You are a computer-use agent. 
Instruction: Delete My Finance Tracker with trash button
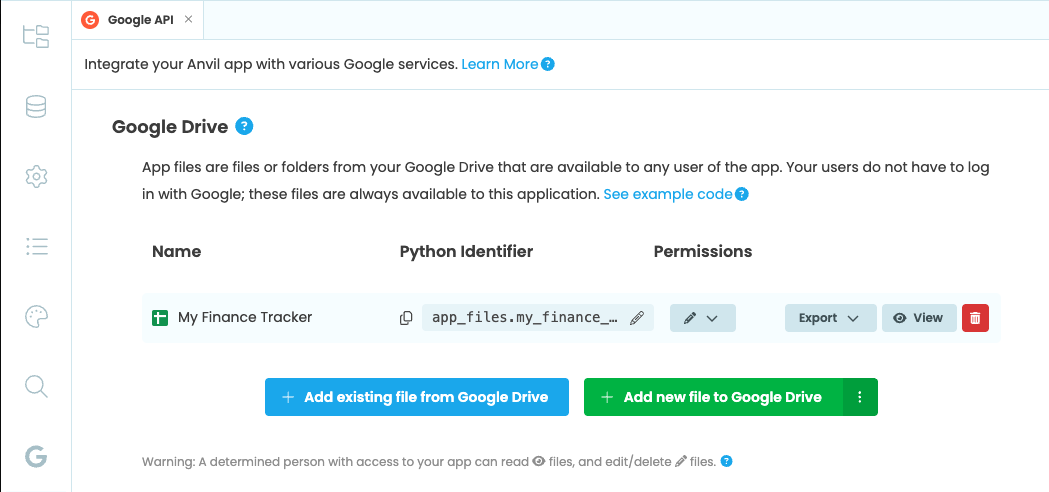tap(975, 318)
